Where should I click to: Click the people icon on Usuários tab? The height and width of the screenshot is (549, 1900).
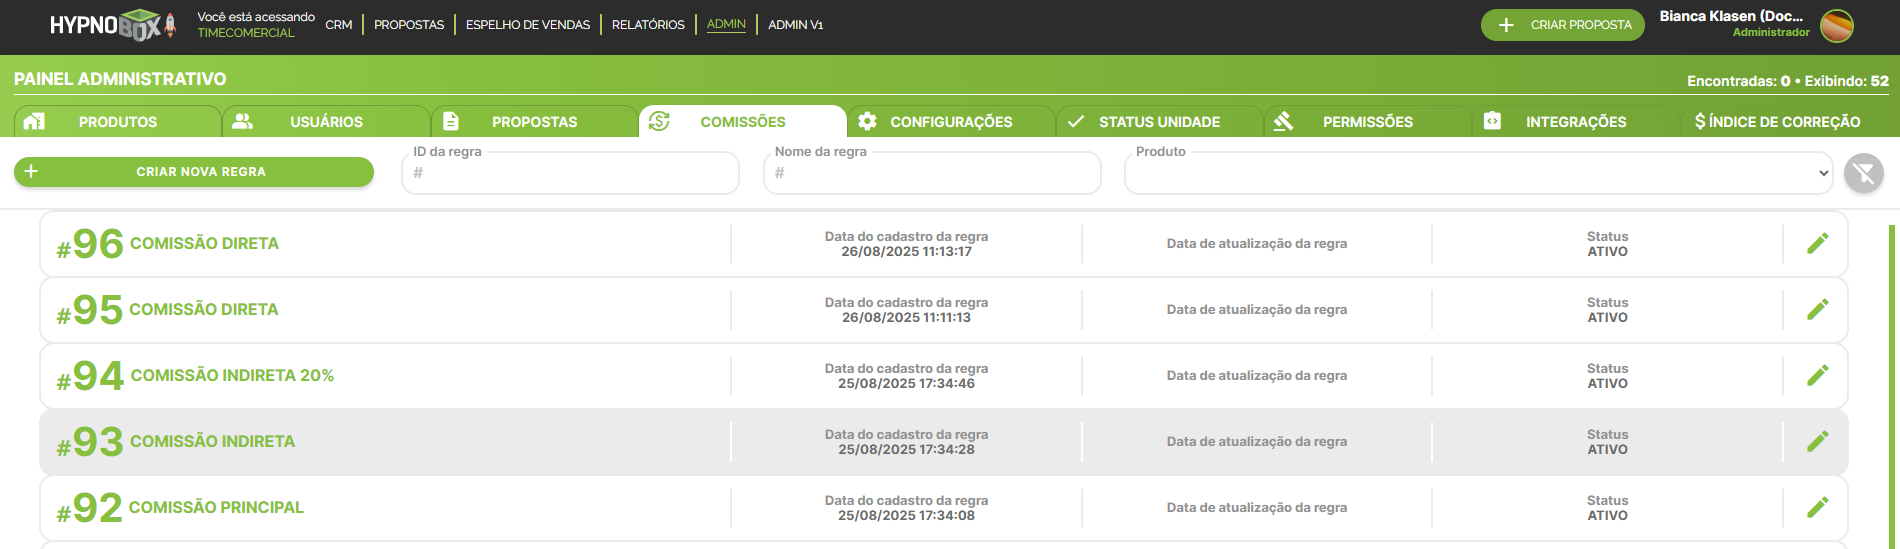(242, 121)
